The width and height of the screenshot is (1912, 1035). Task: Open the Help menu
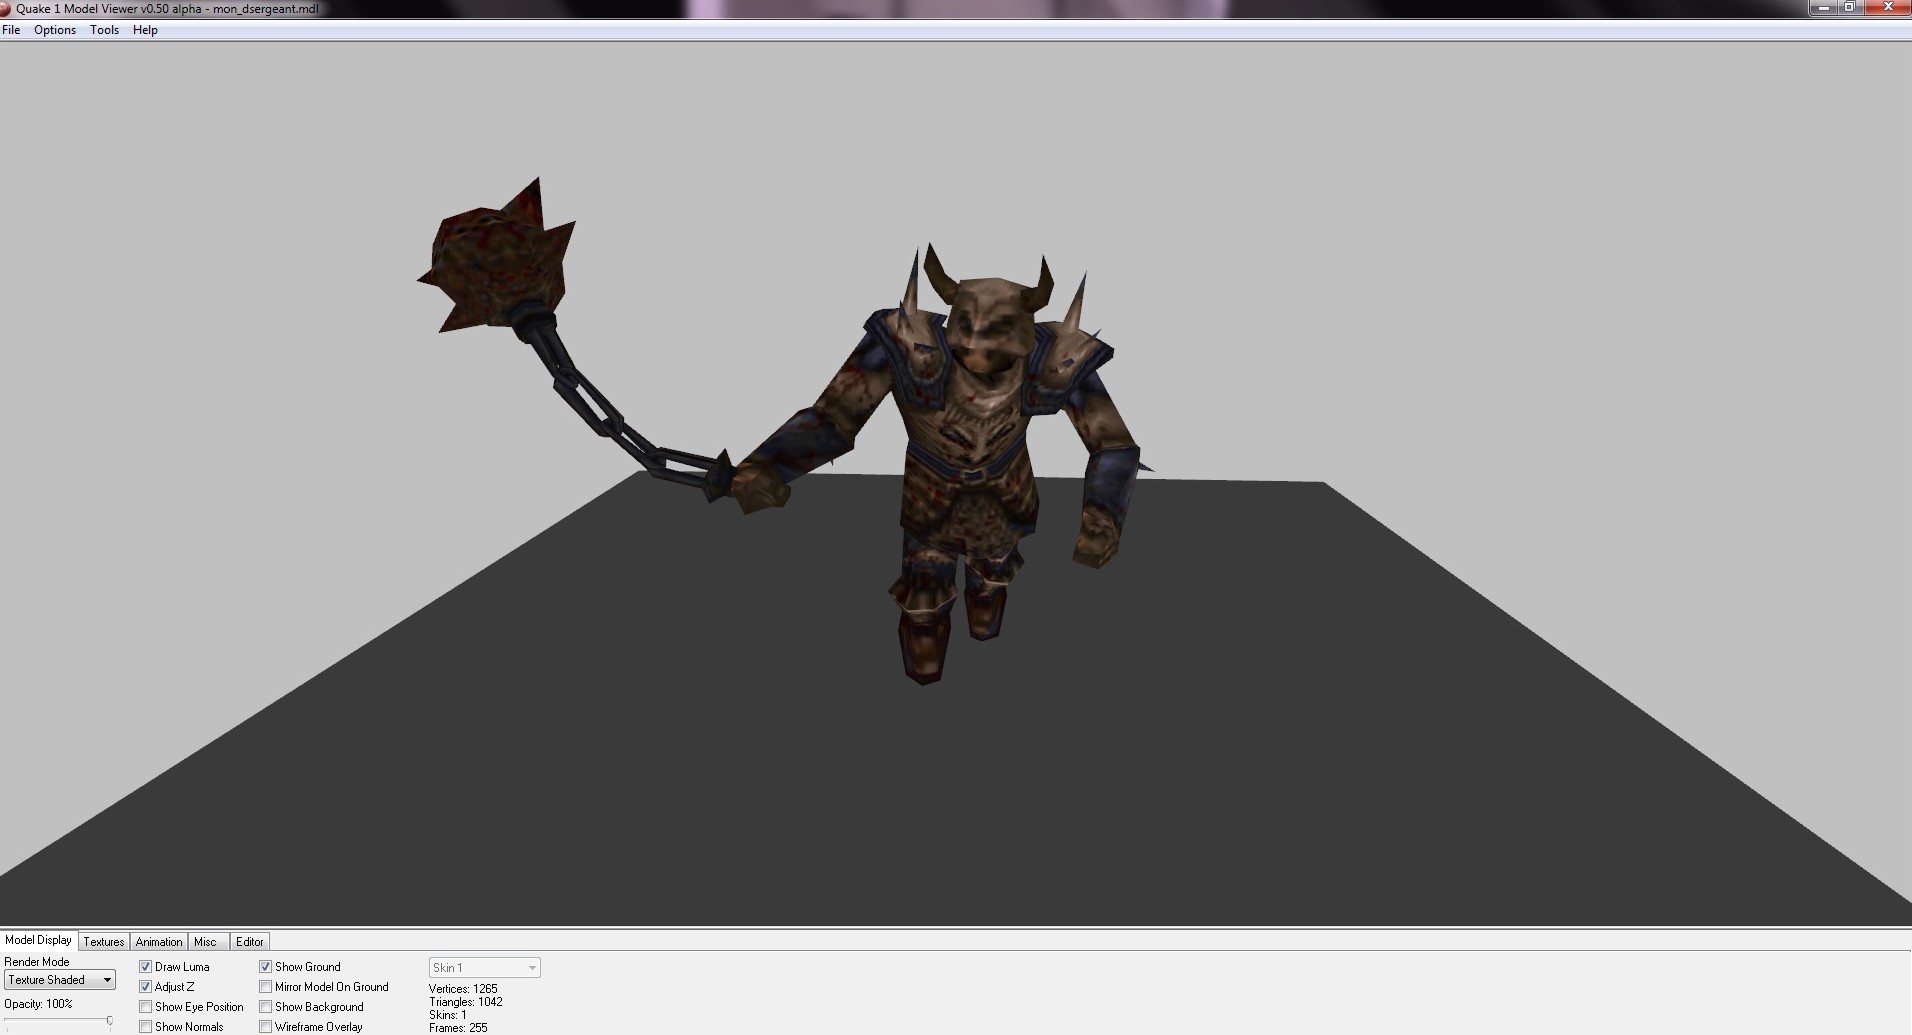[x=145, y=30]
